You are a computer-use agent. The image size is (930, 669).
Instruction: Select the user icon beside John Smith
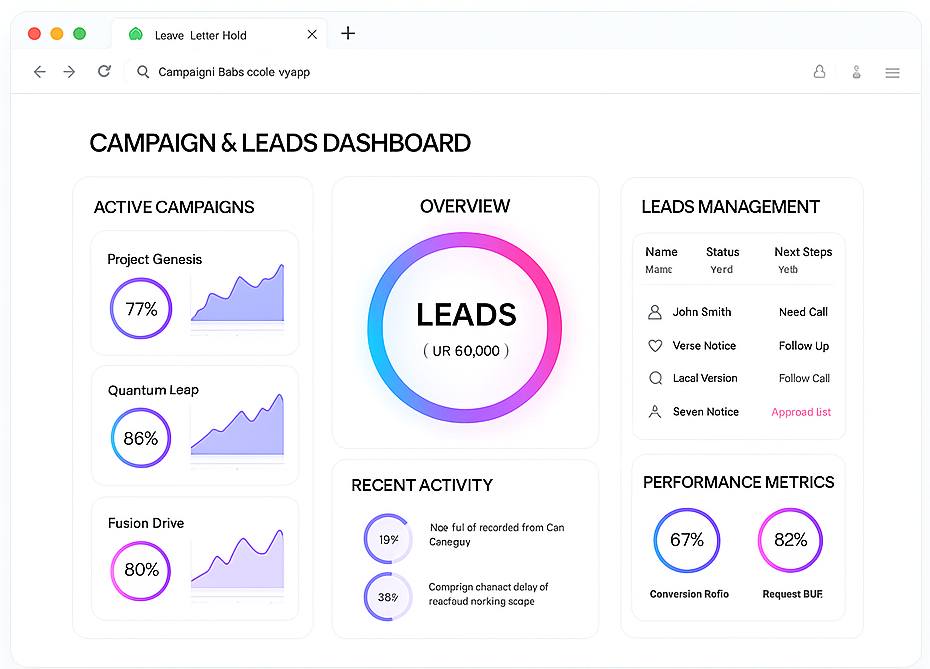(655, 312)
